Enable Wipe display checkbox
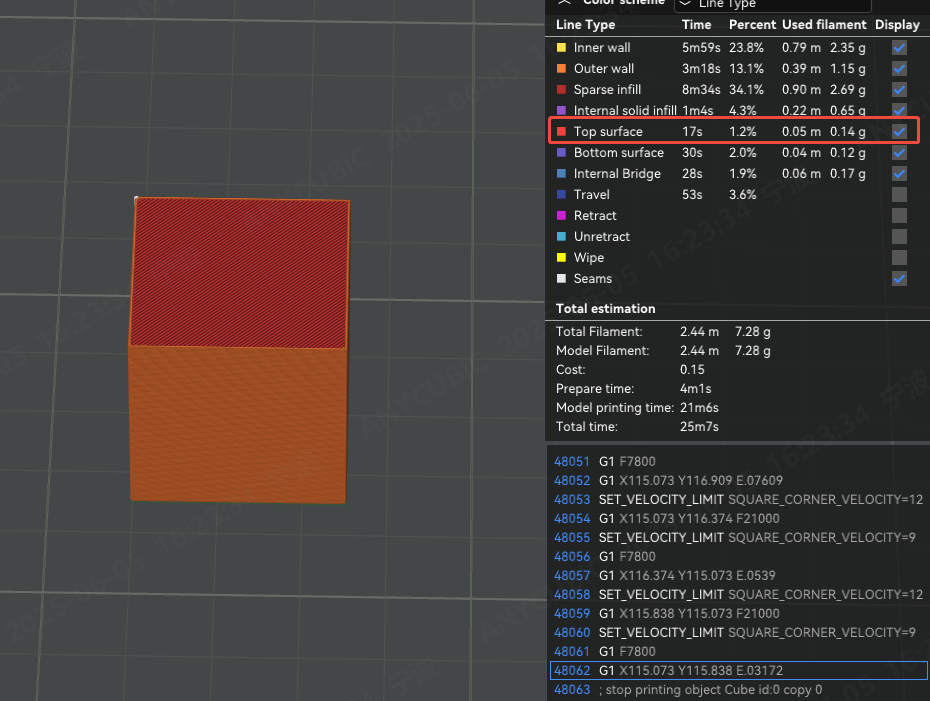The height and width of the screenshot is (701, 930). (899, 257)
